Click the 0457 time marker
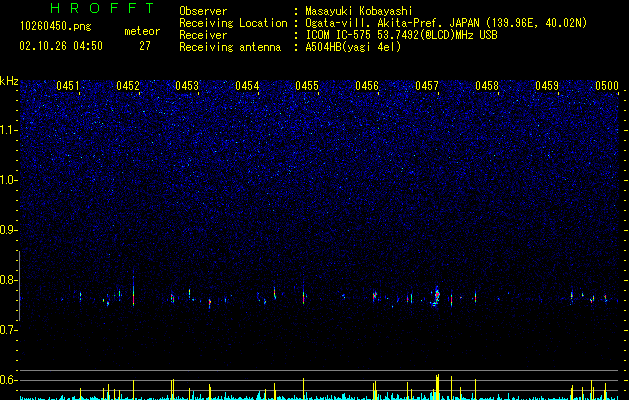 point(427,86)
